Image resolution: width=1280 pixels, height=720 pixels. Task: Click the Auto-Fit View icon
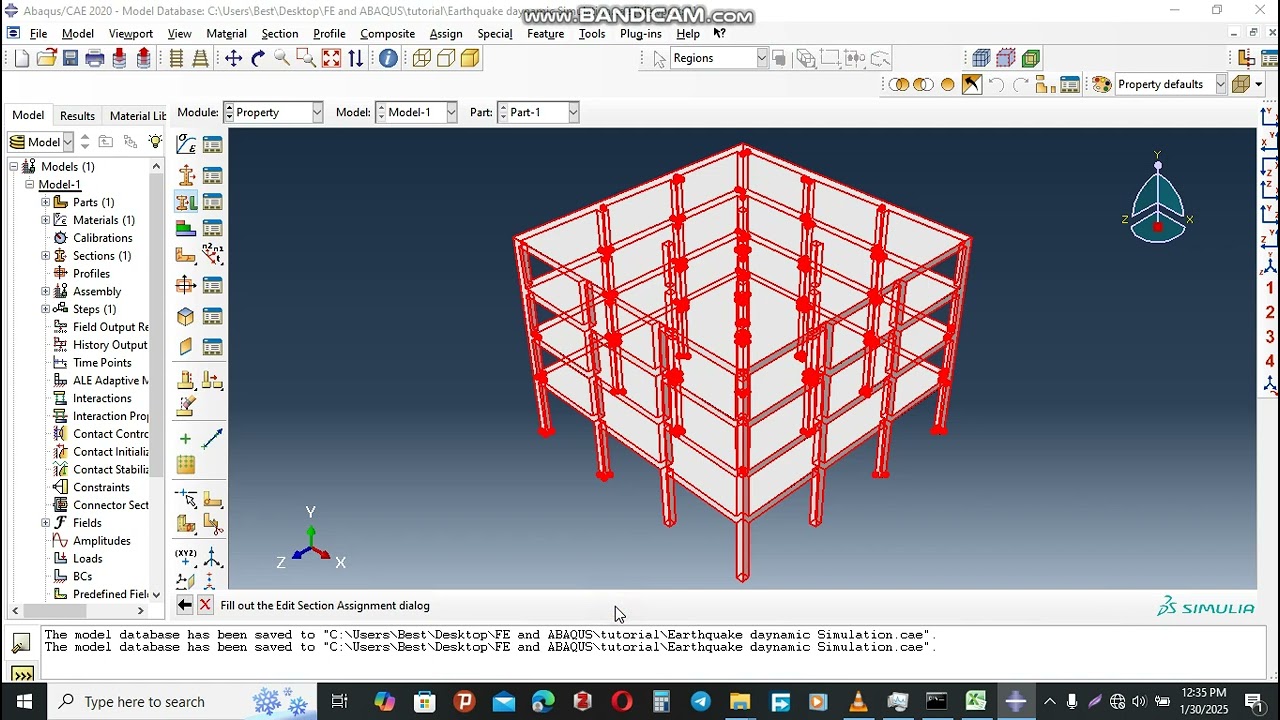(x=331, y=58)
